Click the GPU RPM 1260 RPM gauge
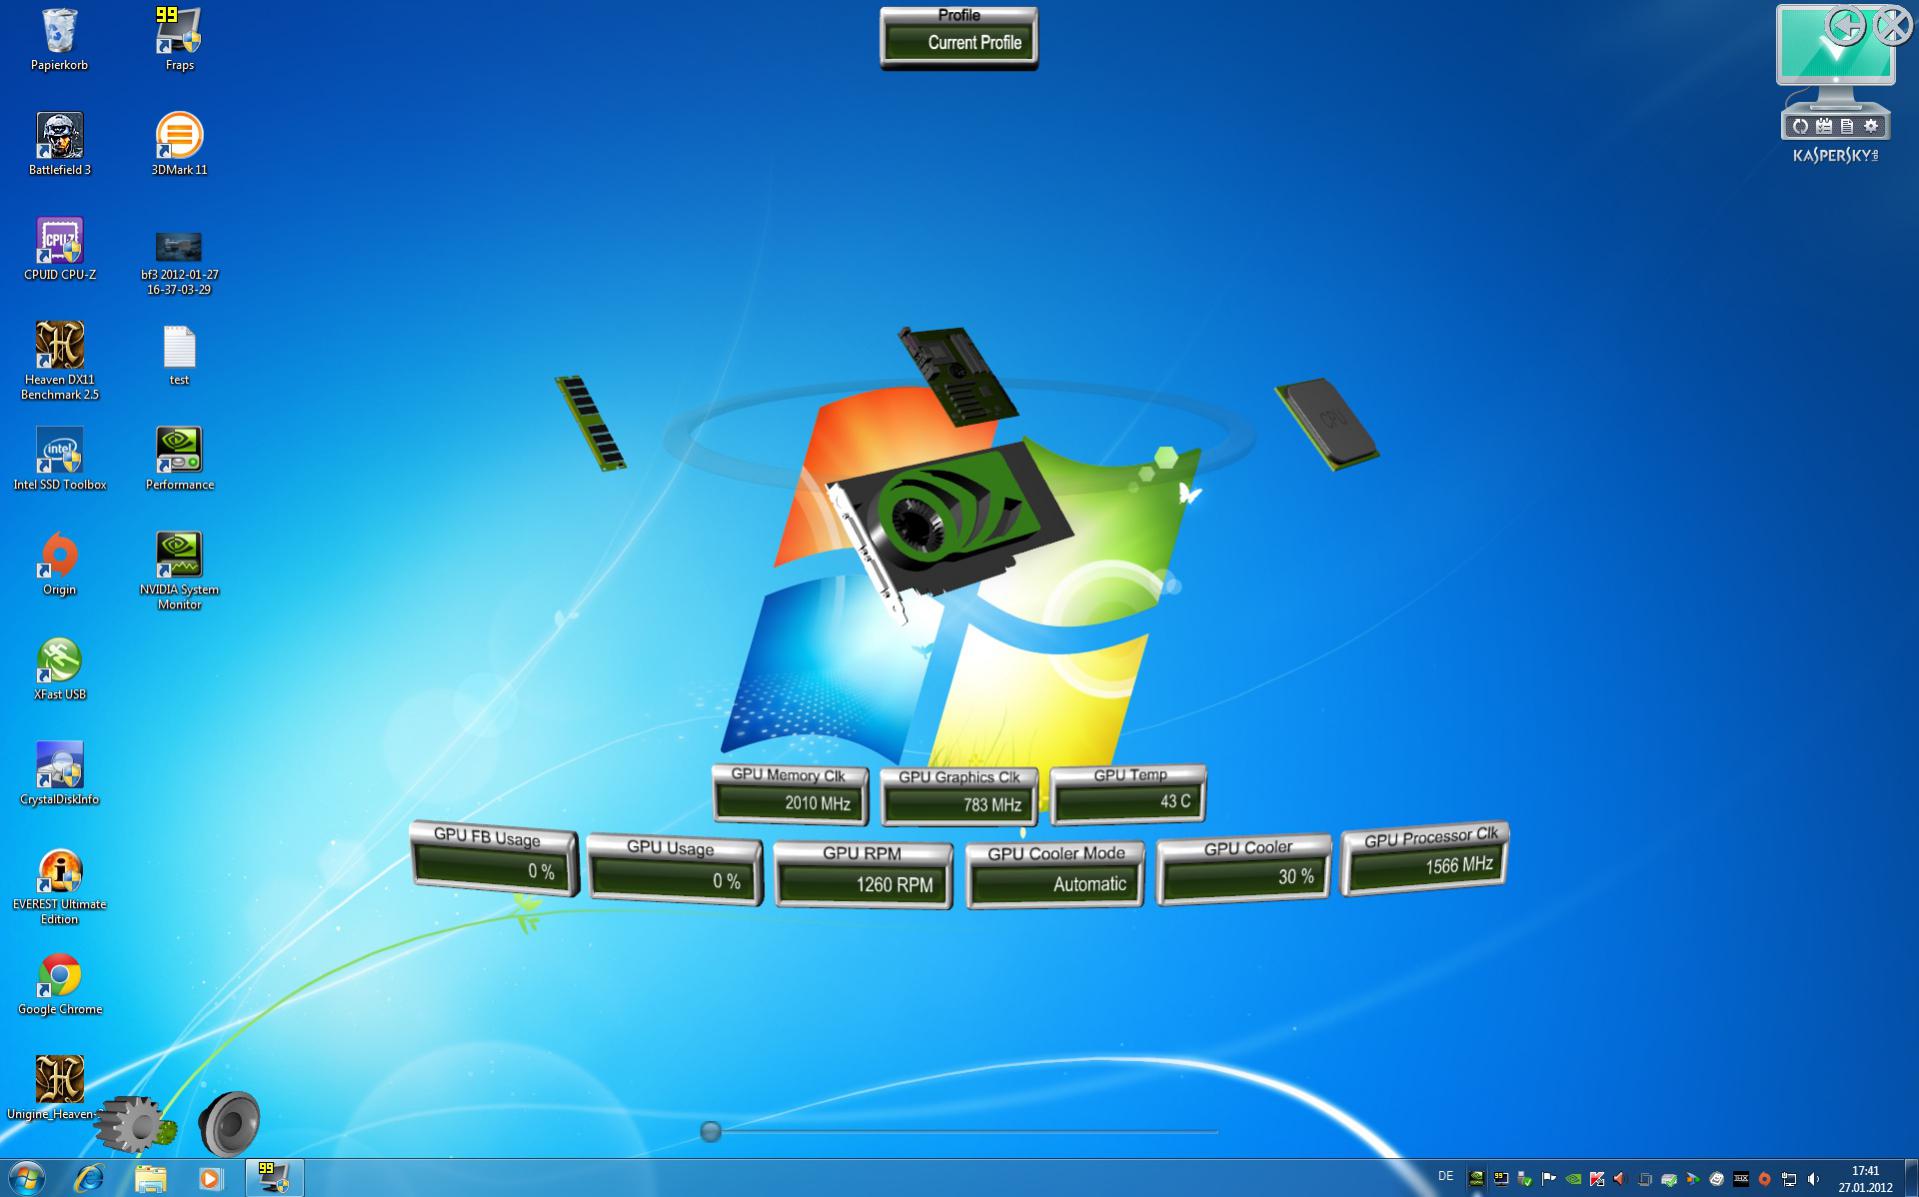The image size is (1919, 1197). (863, 875)
